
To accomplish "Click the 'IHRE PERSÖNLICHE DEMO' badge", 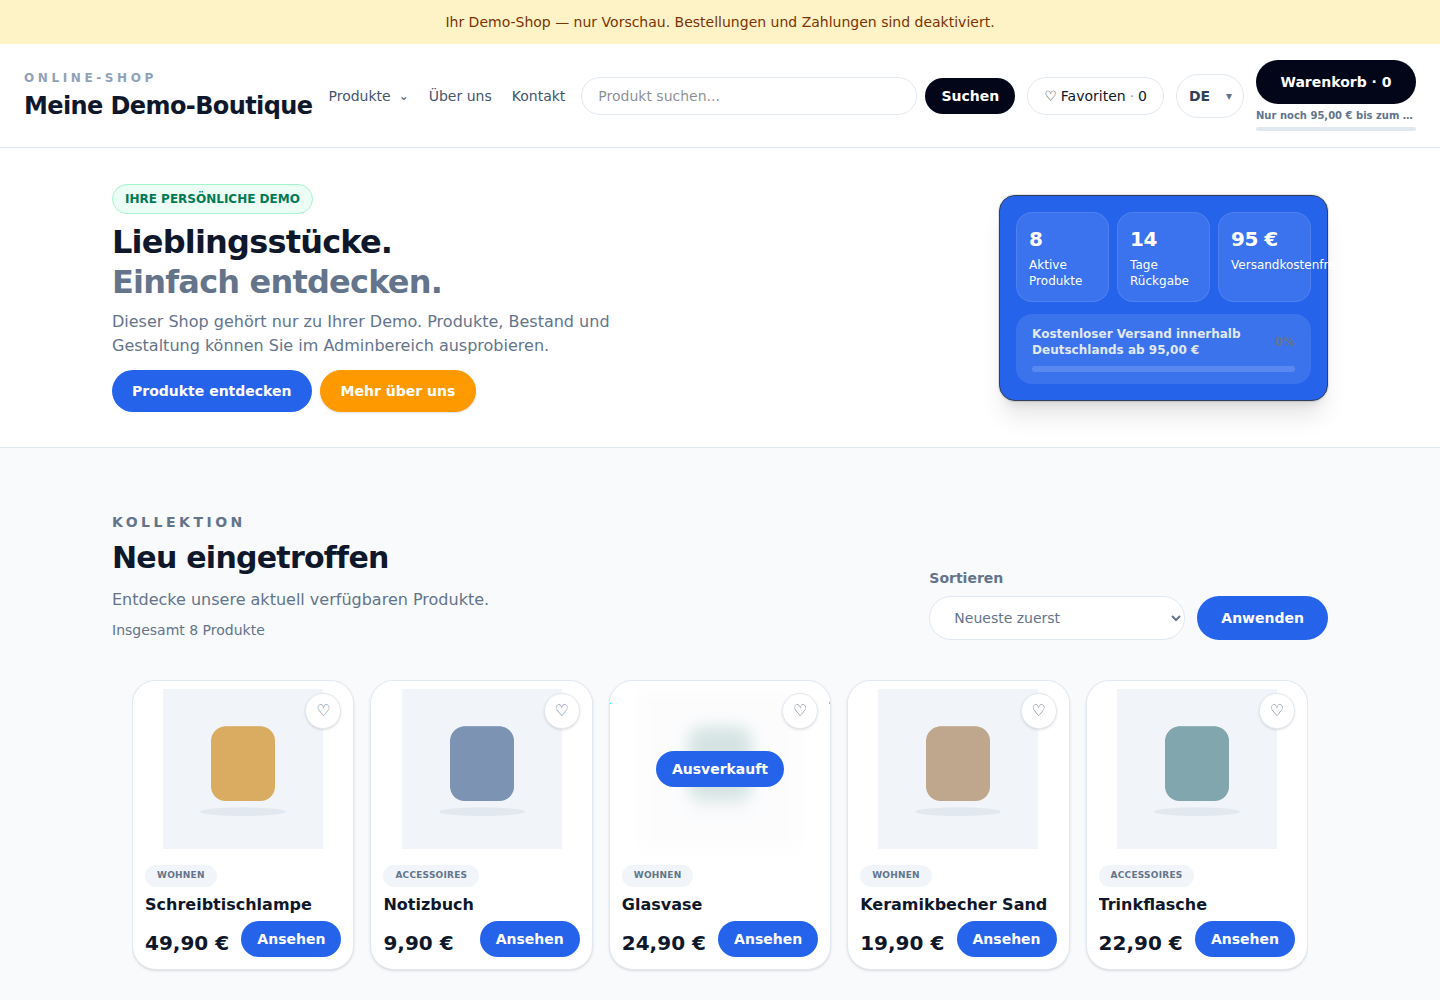I will 213,199.
